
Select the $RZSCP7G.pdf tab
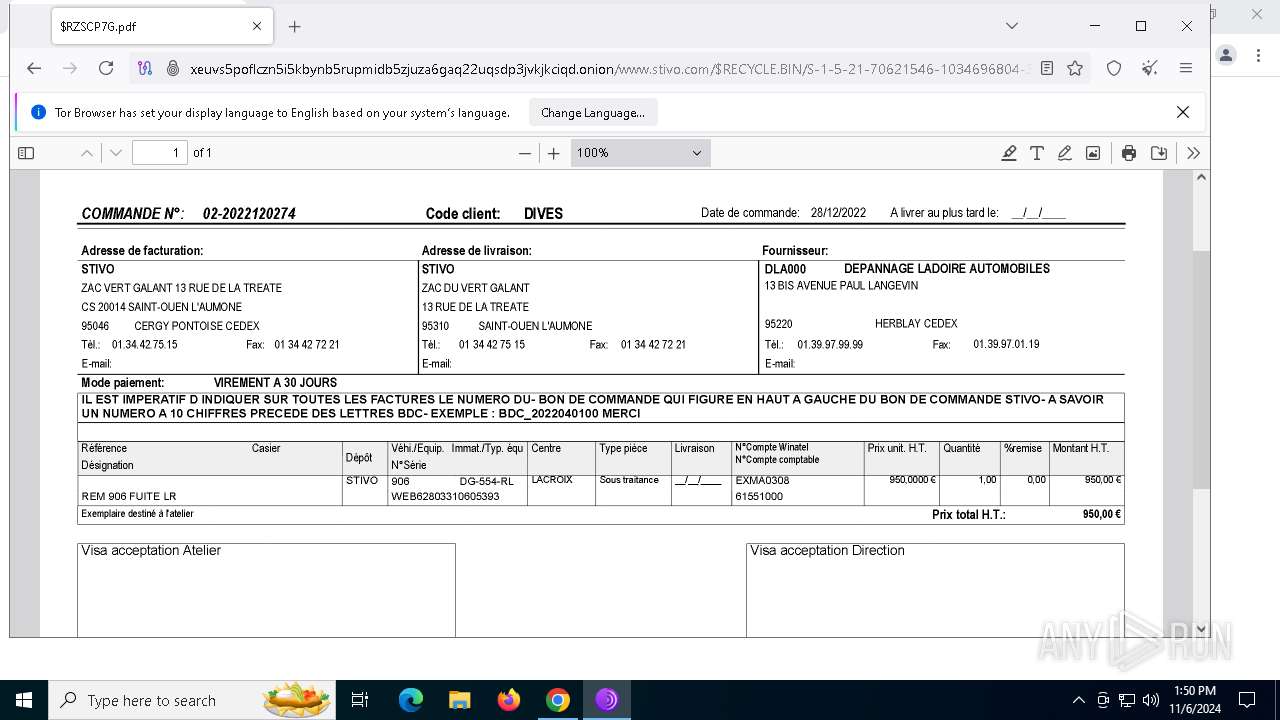tap(160, 27)
